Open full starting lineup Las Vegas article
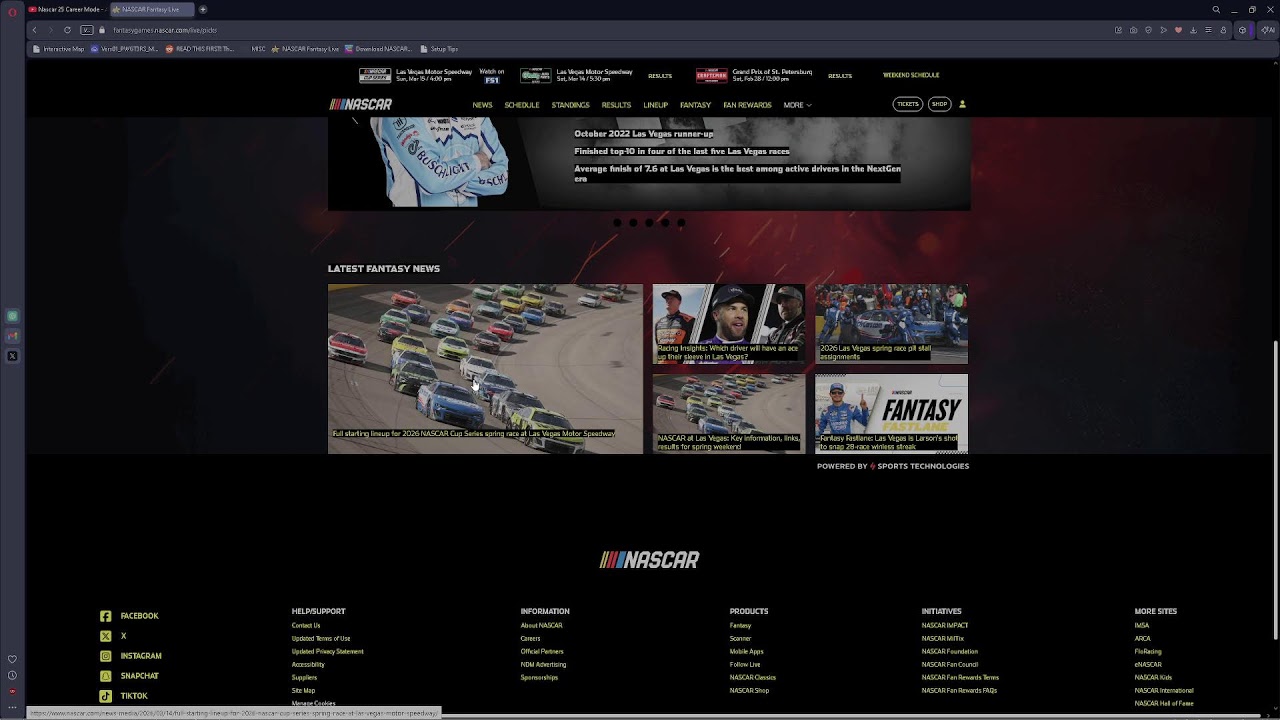Screen dimensions: 1280x720 (485, 369)
